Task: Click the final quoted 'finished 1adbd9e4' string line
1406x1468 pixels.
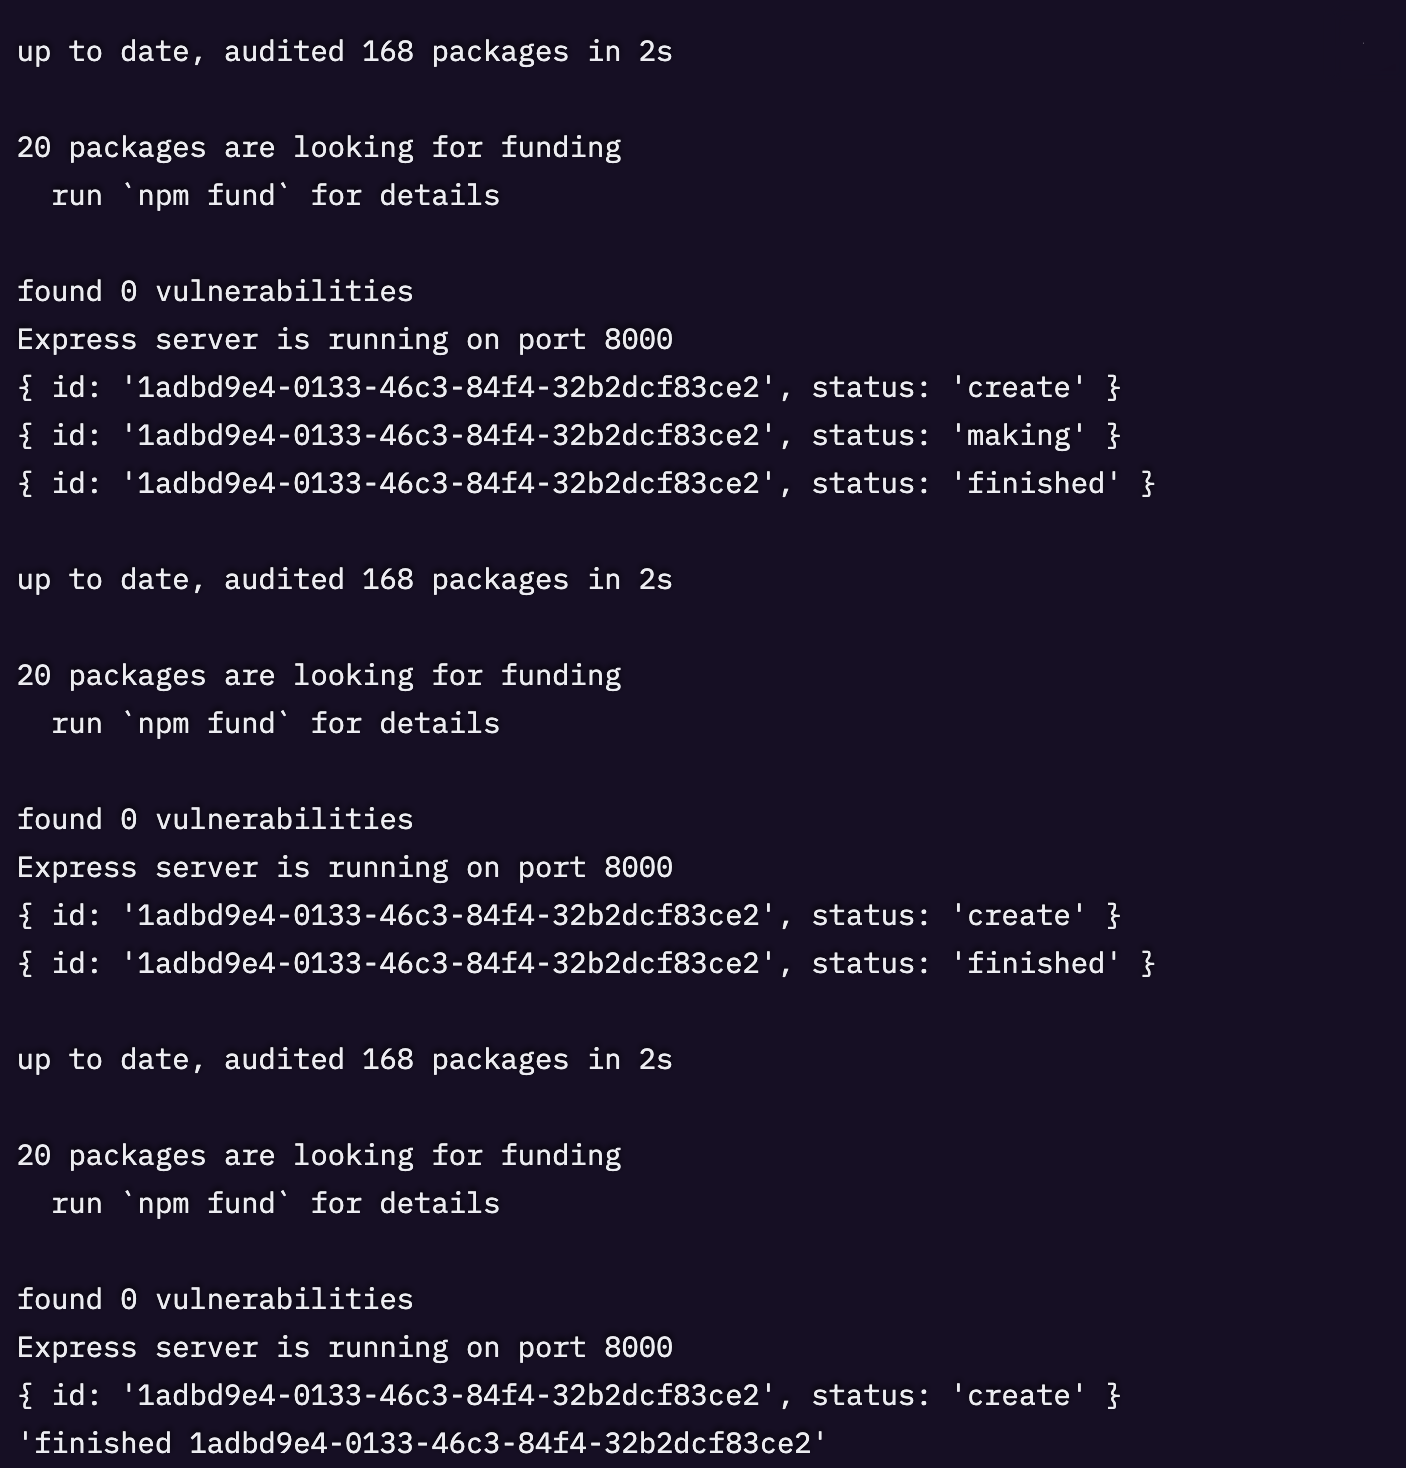Action: 422,1444
